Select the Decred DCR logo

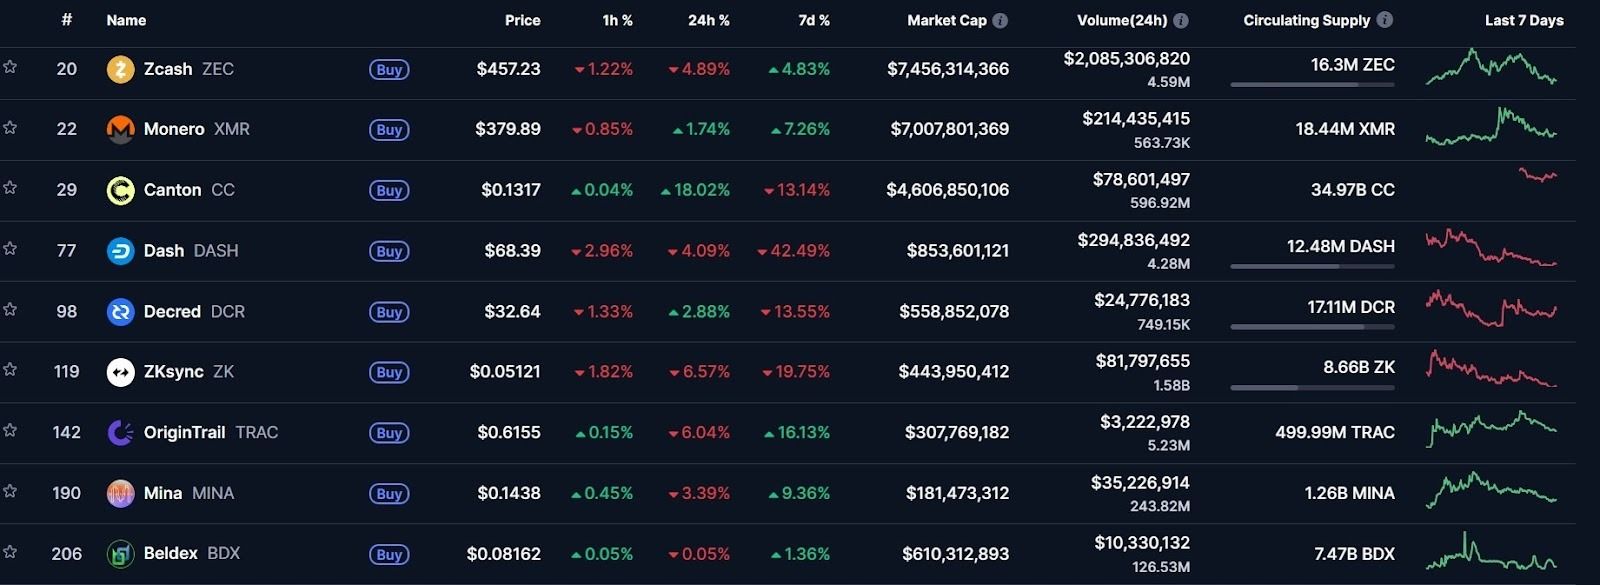point(122,311)
